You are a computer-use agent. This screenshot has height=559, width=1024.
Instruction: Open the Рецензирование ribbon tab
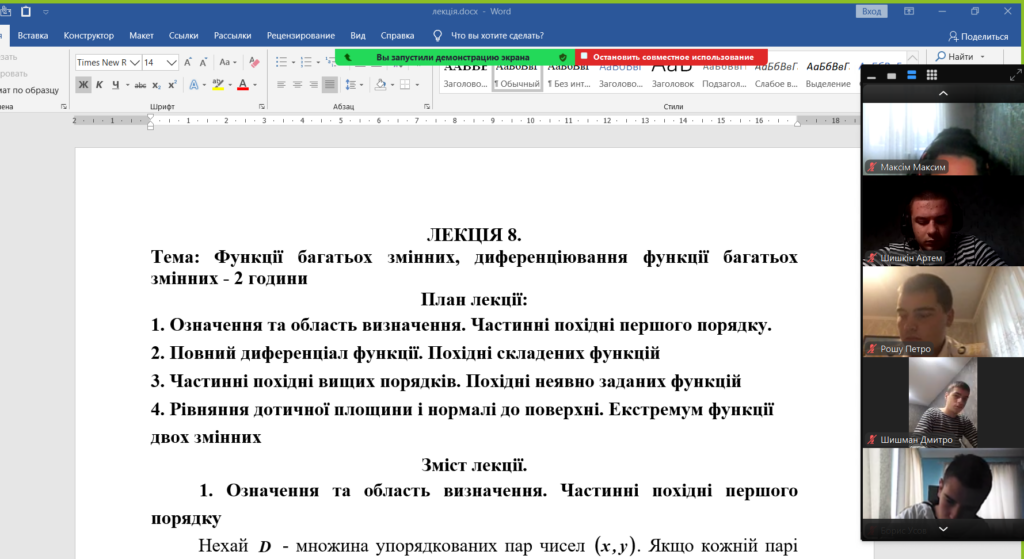pyautogui.click(x=300, y=36)
